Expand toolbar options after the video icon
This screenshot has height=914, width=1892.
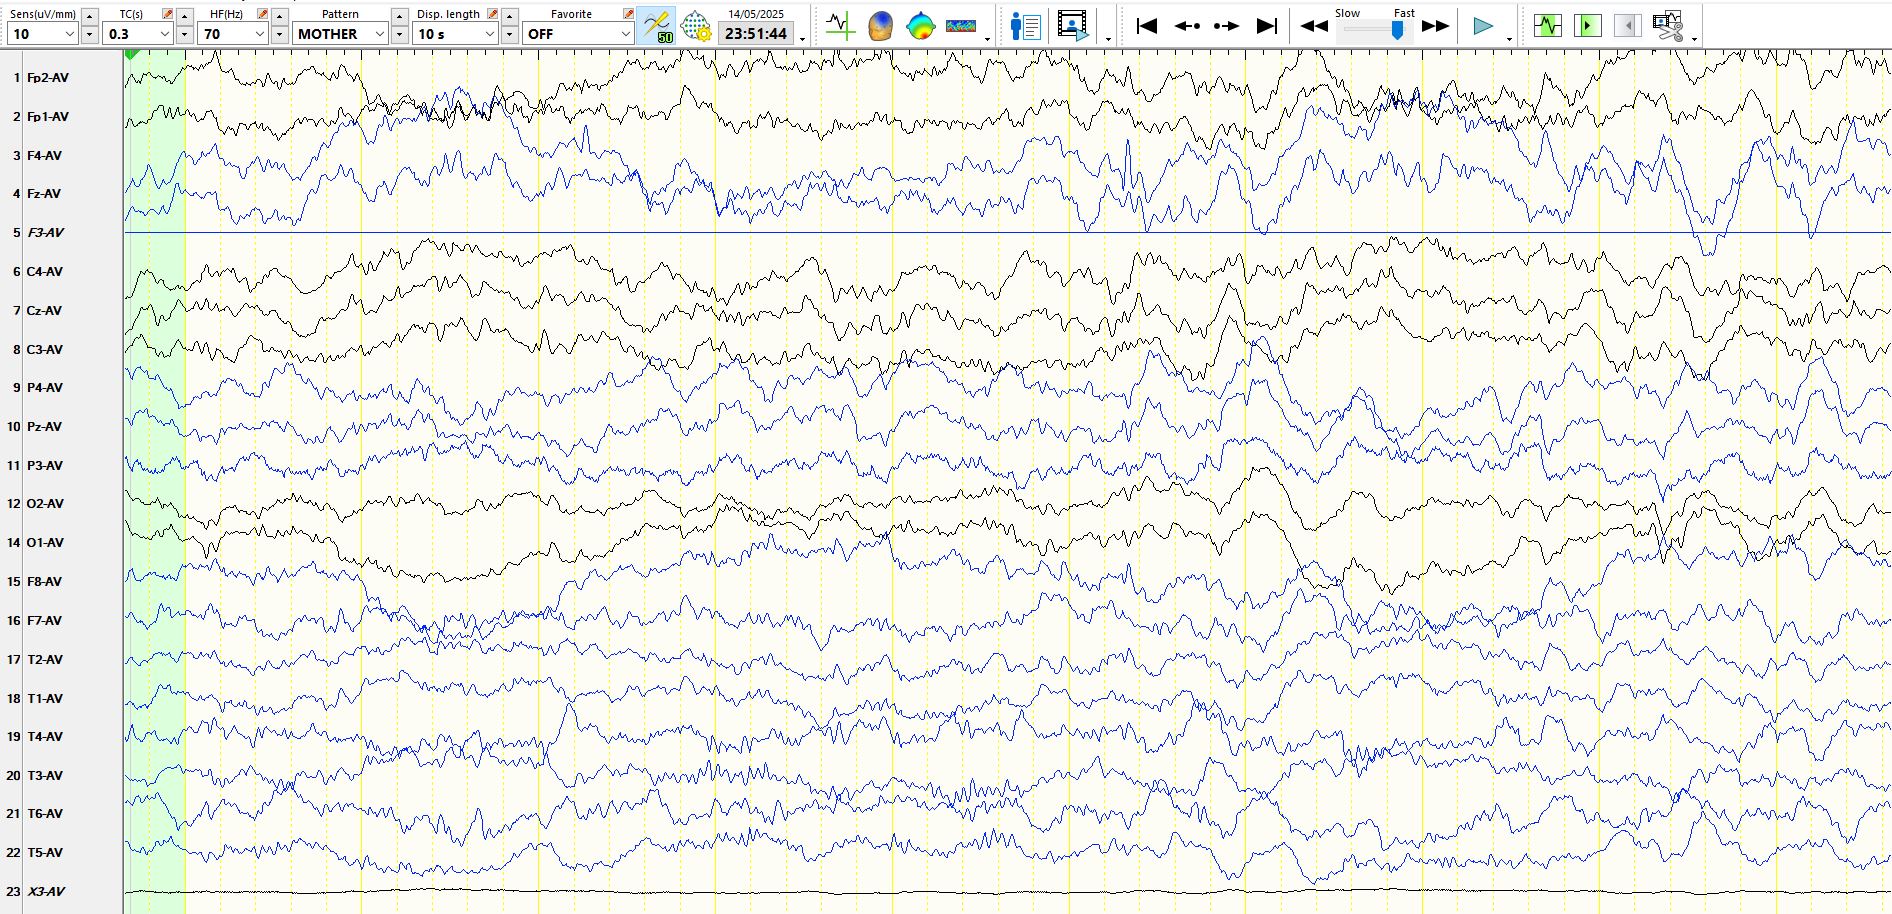[1108, 39]
